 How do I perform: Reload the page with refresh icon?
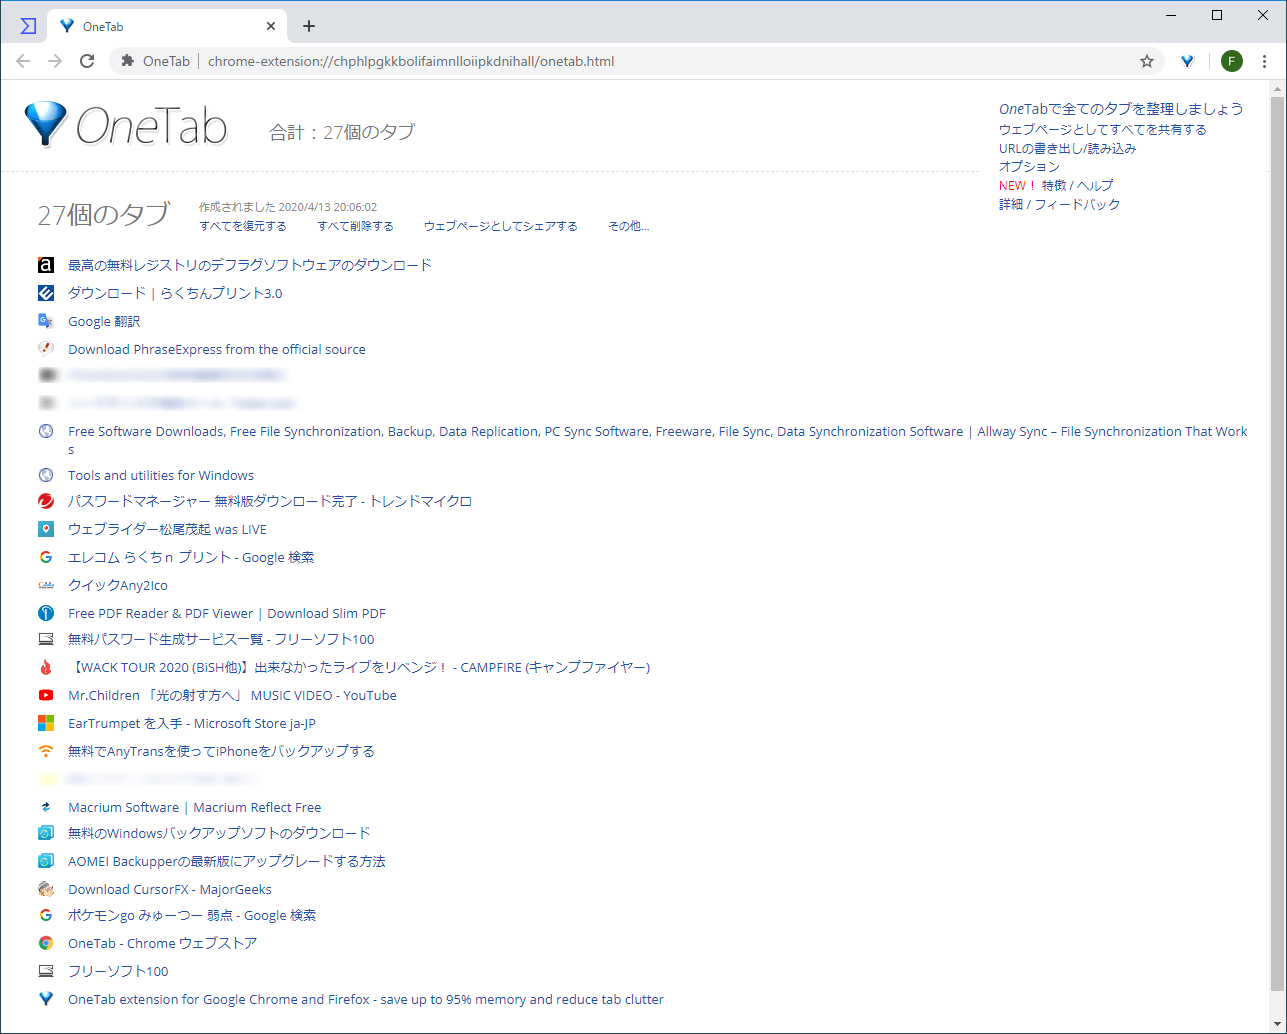(x=87, y=61)
